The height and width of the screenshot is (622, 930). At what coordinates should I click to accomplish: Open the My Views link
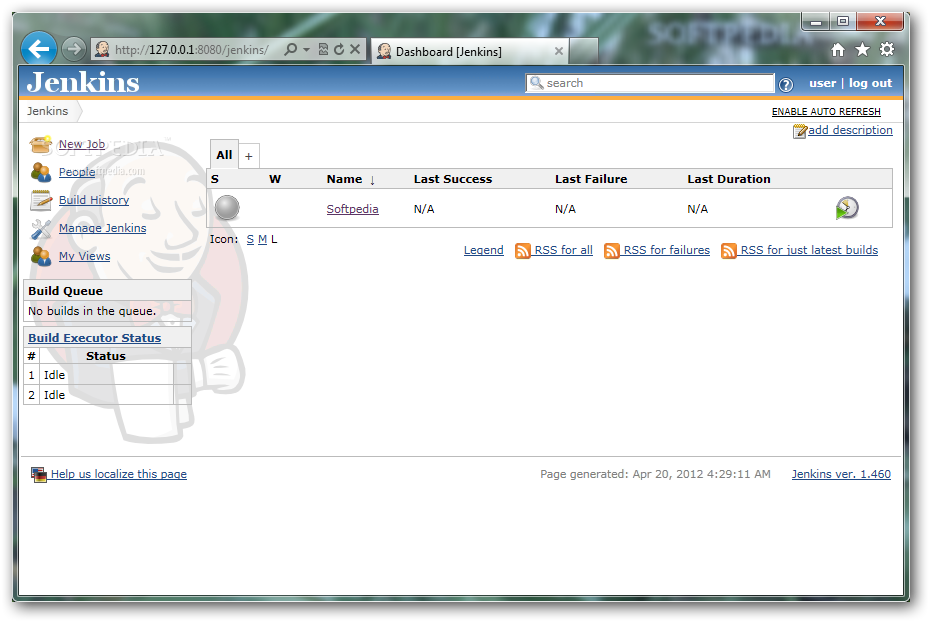pos(84,256)
